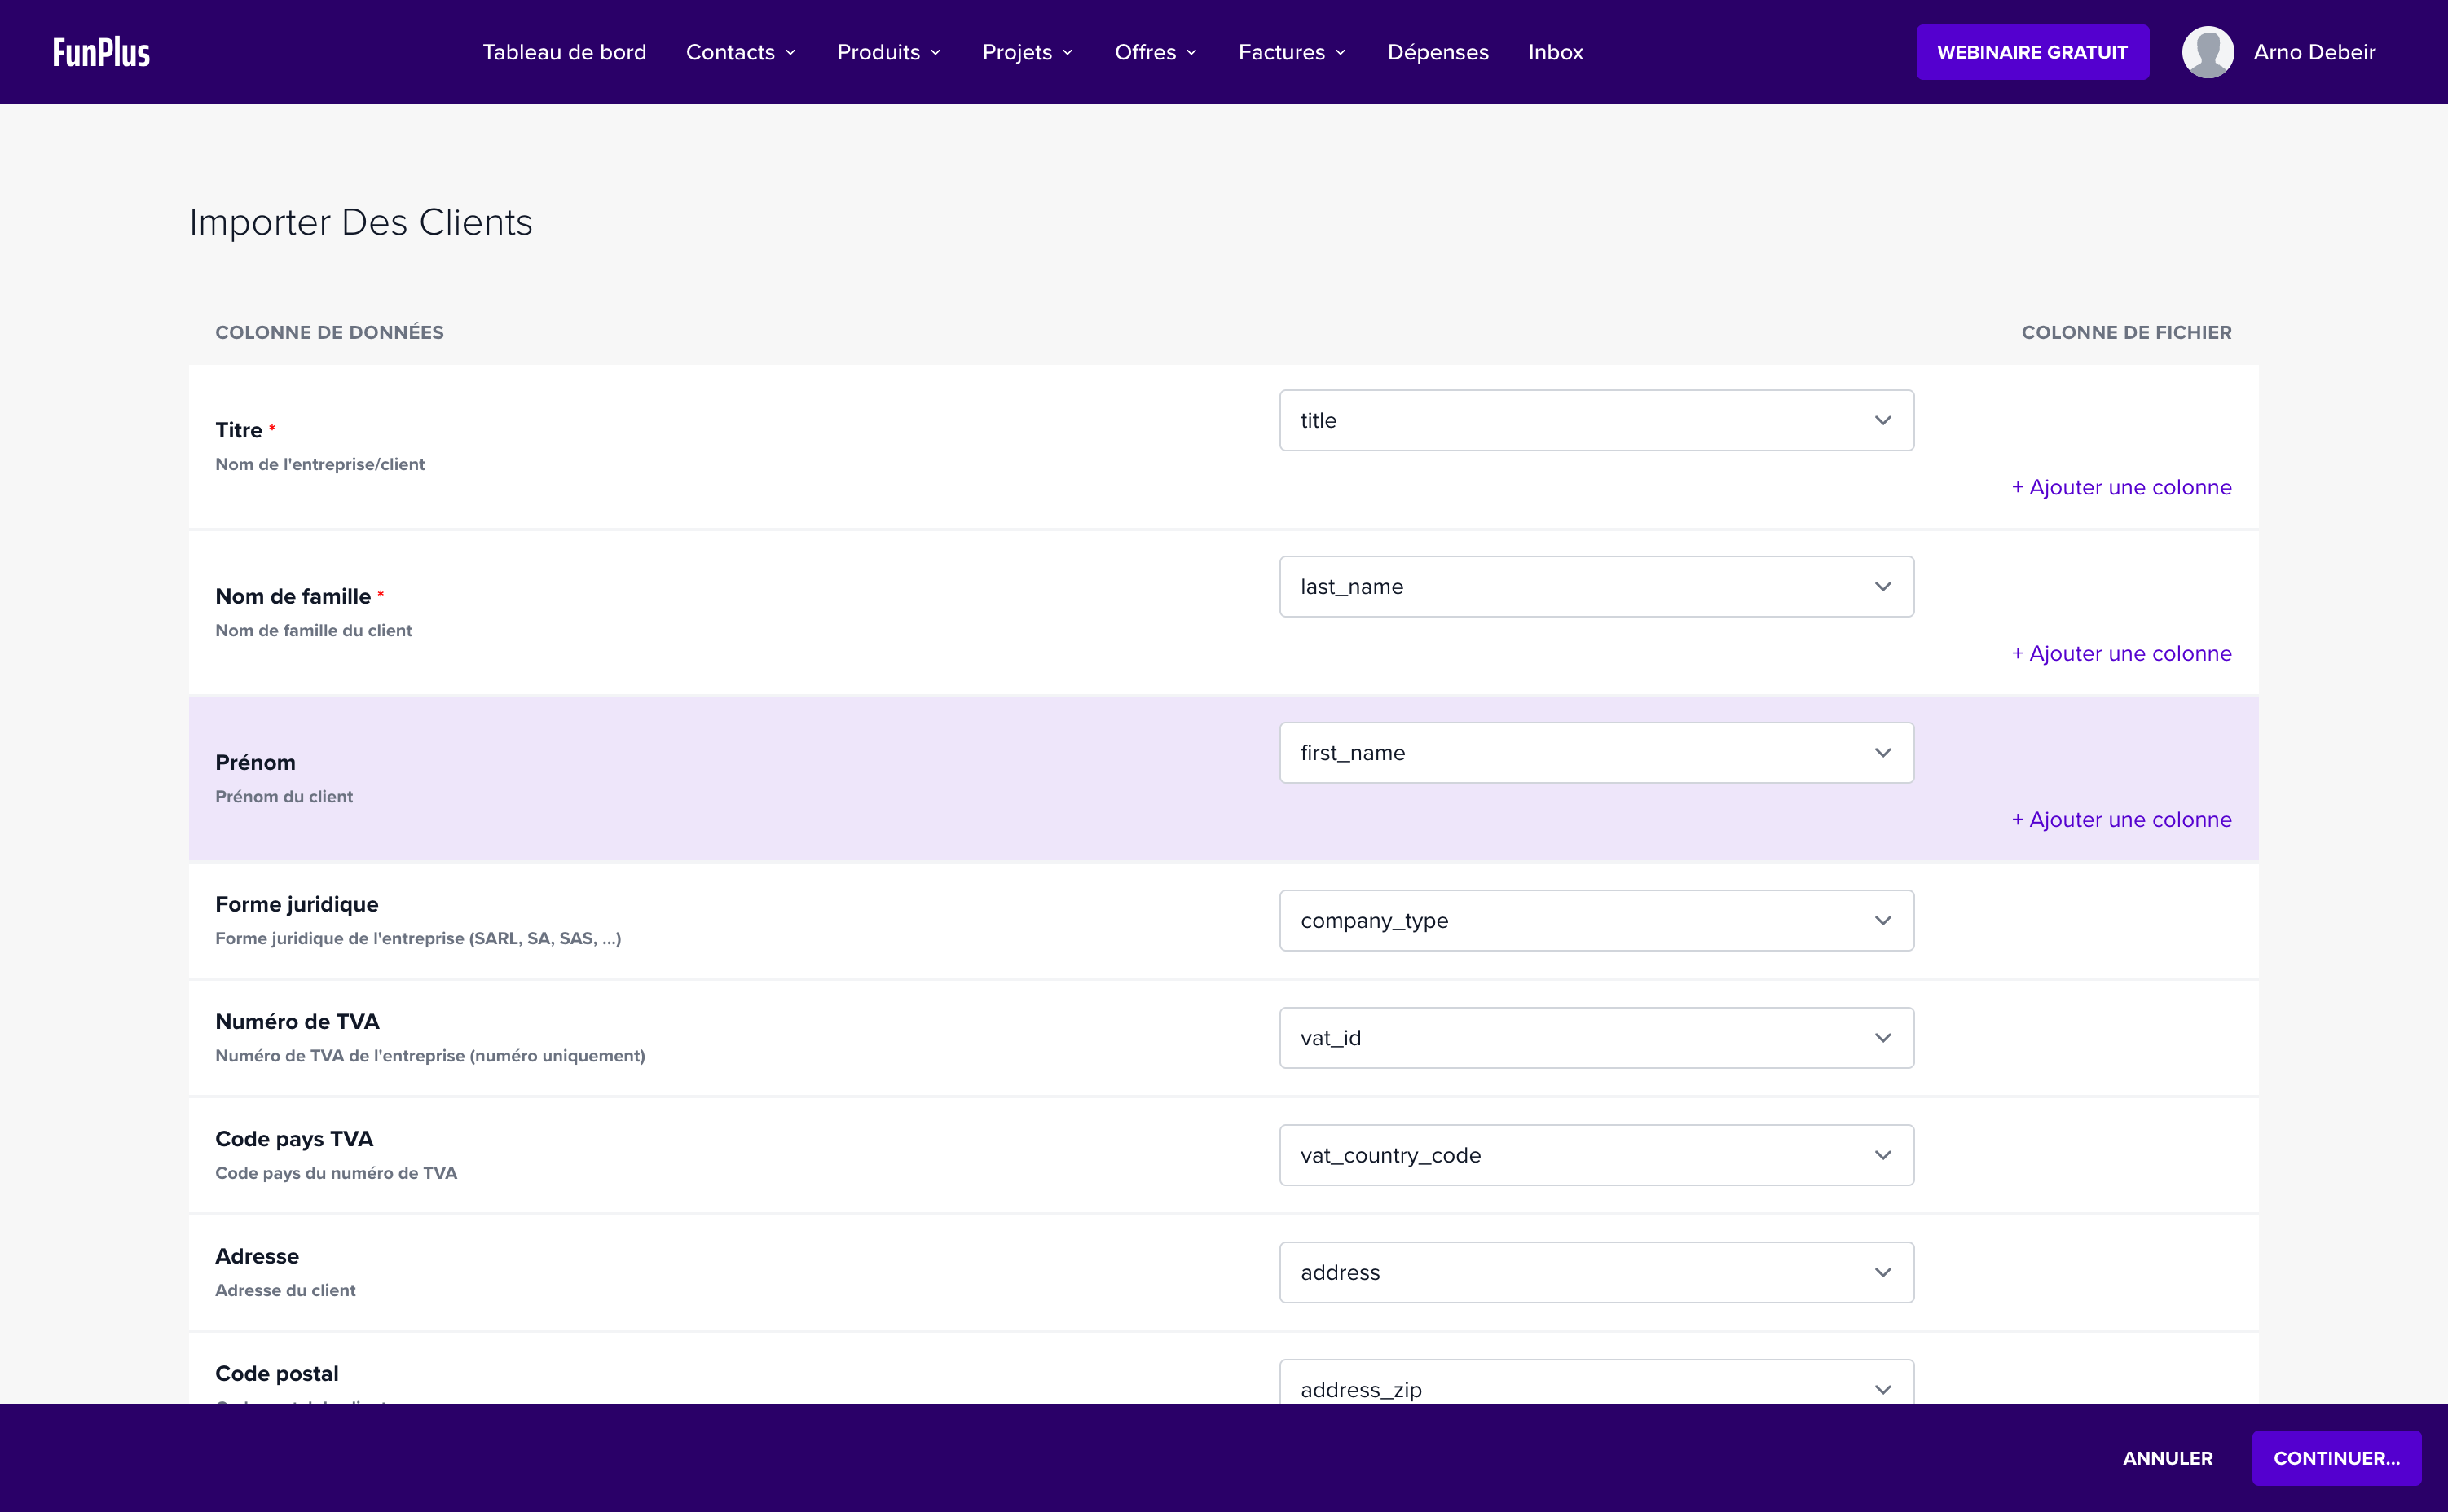
Task: Open the vat_country_code dropdown
Action: [1596, 1155]
